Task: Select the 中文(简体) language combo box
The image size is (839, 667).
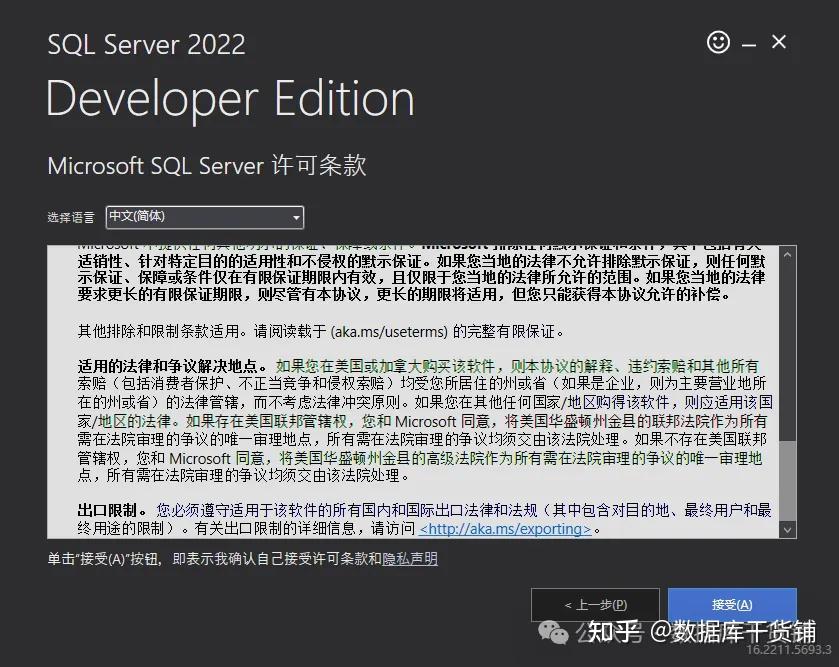Action: 204,217
